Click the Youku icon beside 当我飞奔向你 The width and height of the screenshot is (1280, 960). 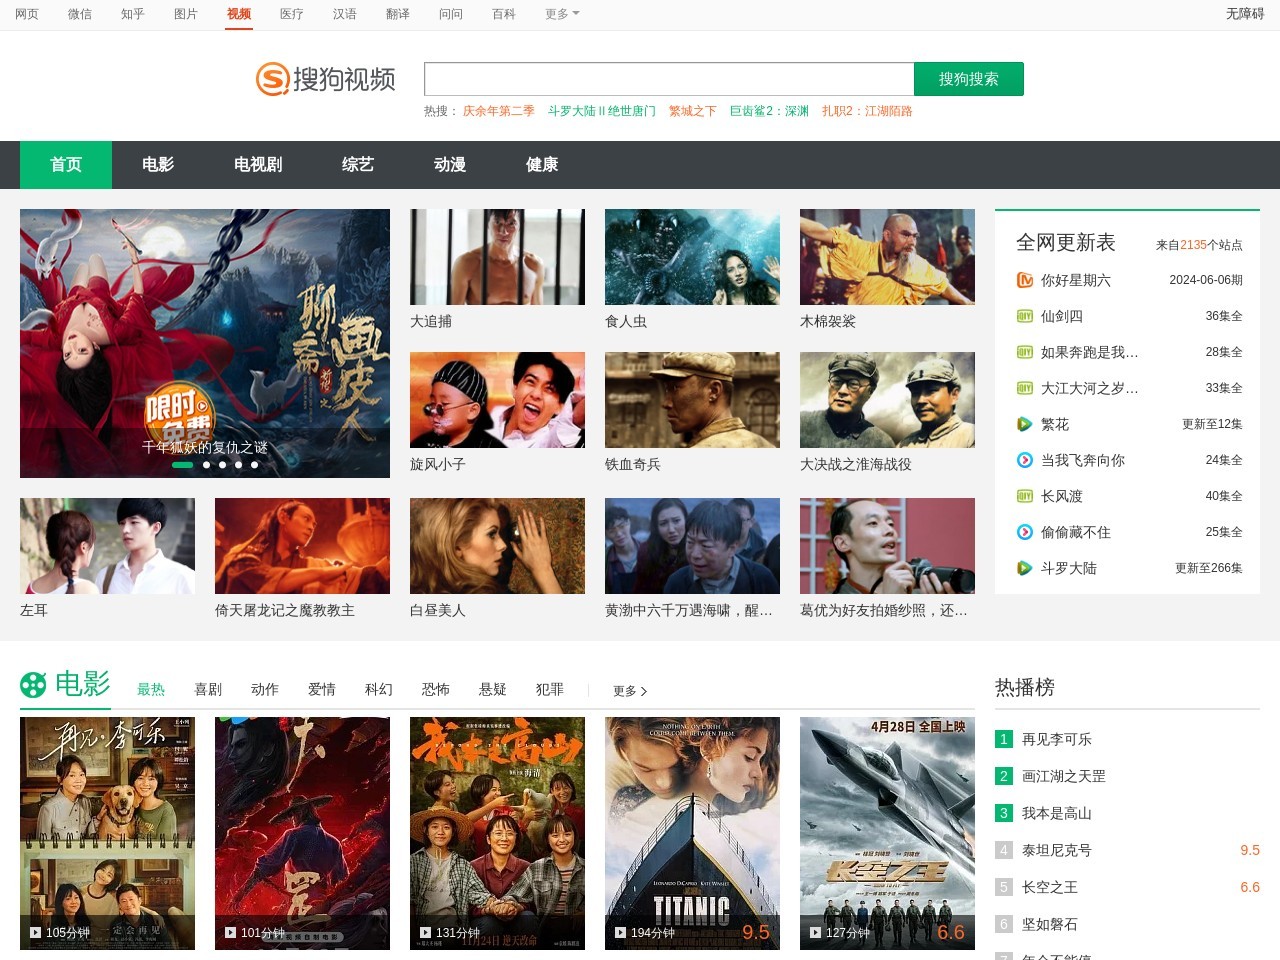click(1025, 460)
